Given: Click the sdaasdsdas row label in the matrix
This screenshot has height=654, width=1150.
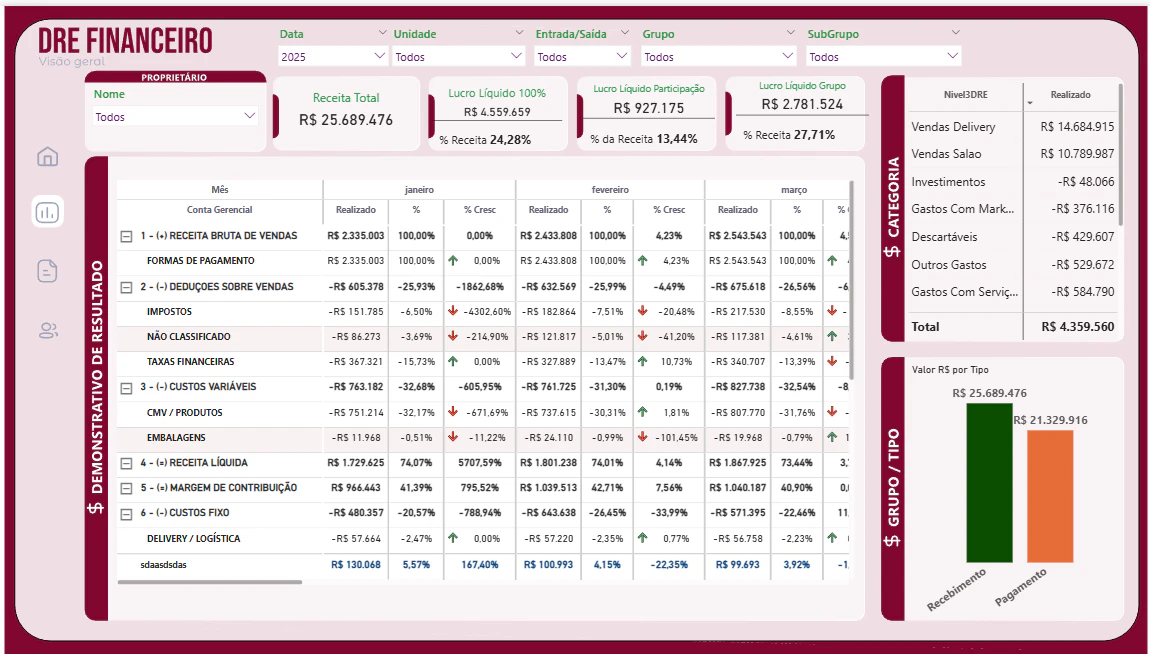Looking at the screenshot, I should [164, 565].
